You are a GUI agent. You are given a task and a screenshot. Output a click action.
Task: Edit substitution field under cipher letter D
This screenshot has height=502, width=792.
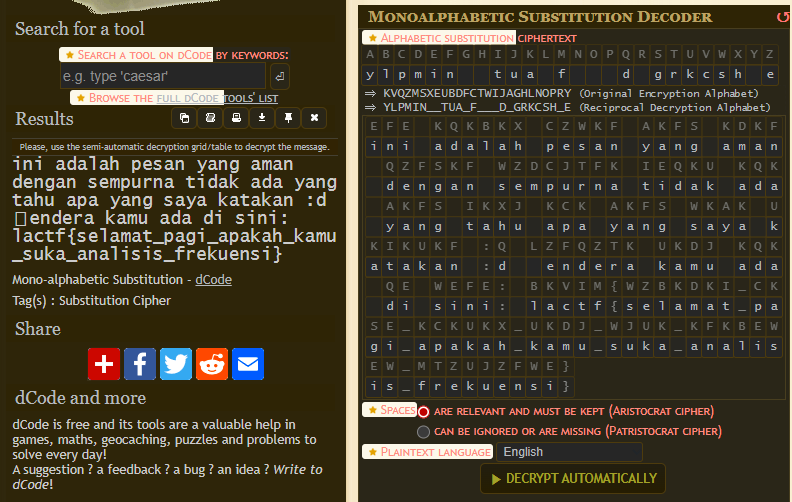coord(418,75)
